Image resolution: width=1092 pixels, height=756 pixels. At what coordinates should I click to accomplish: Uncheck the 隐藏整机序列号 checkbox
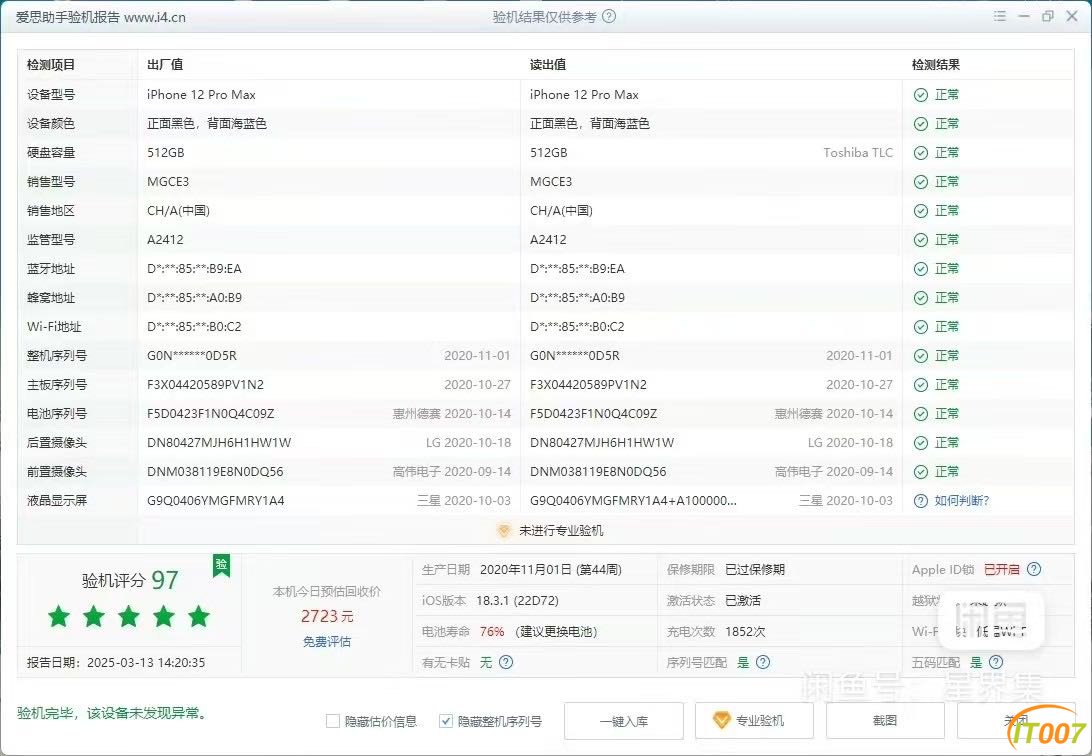tap(446, 721)
